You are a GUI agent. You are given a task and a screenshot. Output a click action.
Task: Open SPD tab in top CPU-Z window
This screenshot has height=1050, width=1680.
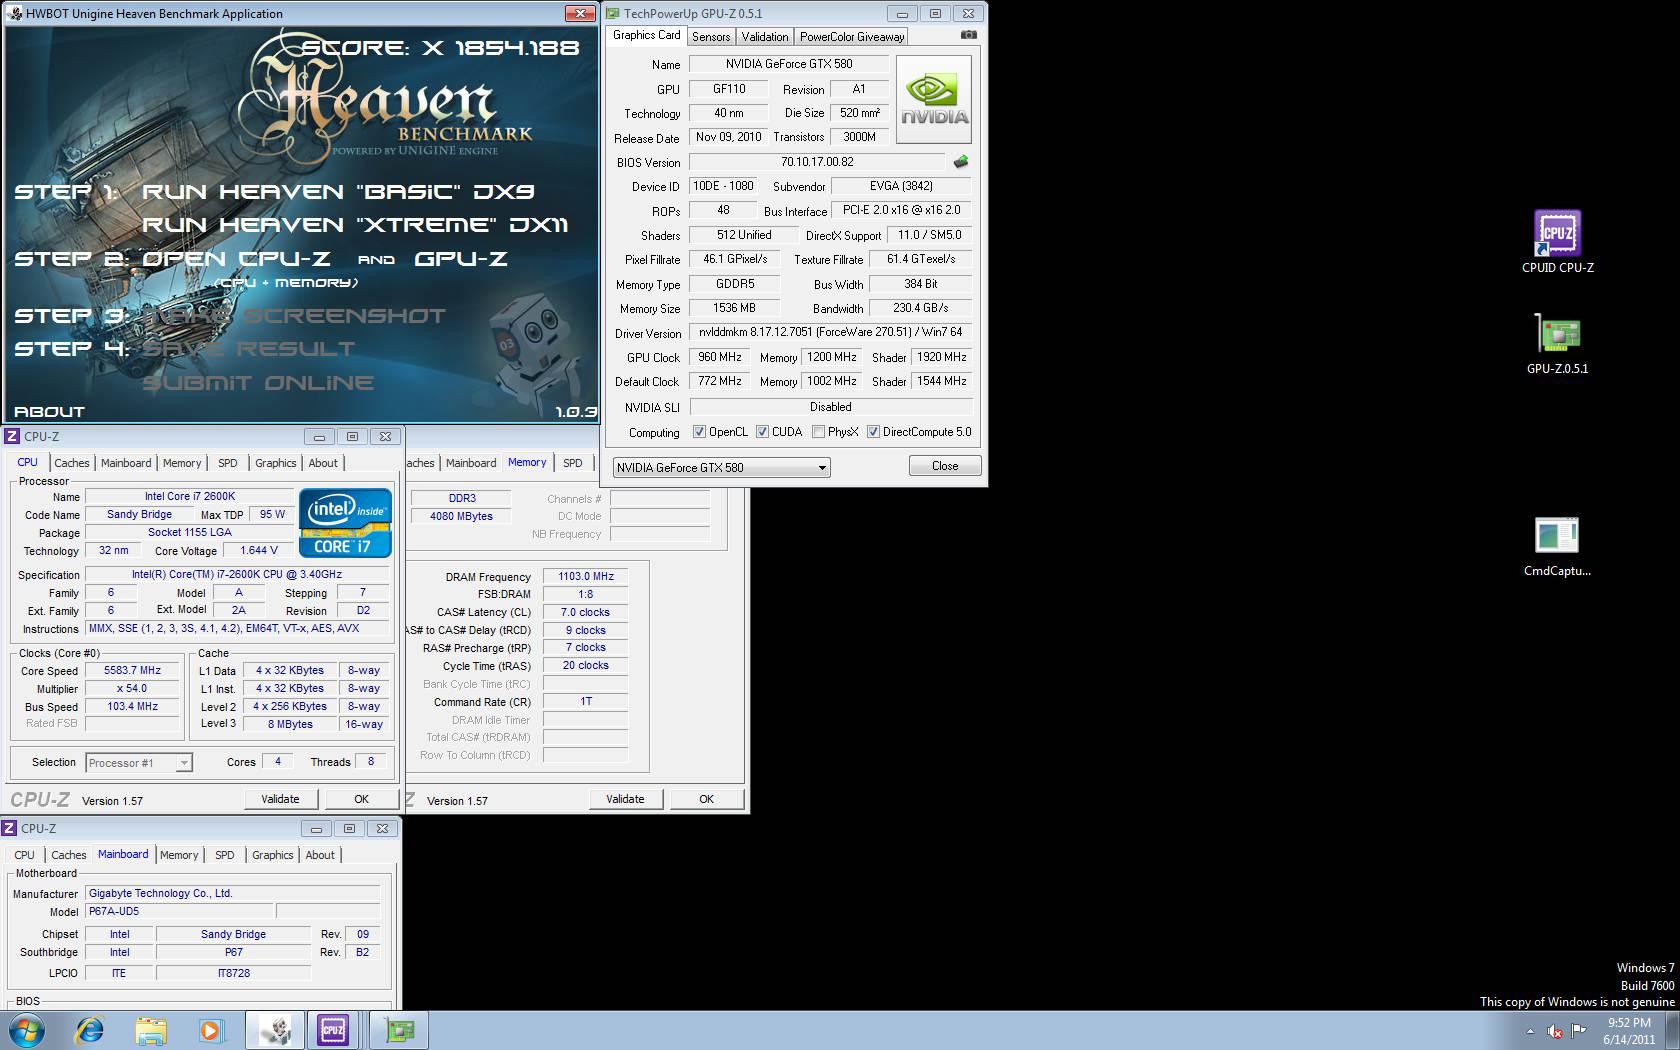tap(228, 463)
